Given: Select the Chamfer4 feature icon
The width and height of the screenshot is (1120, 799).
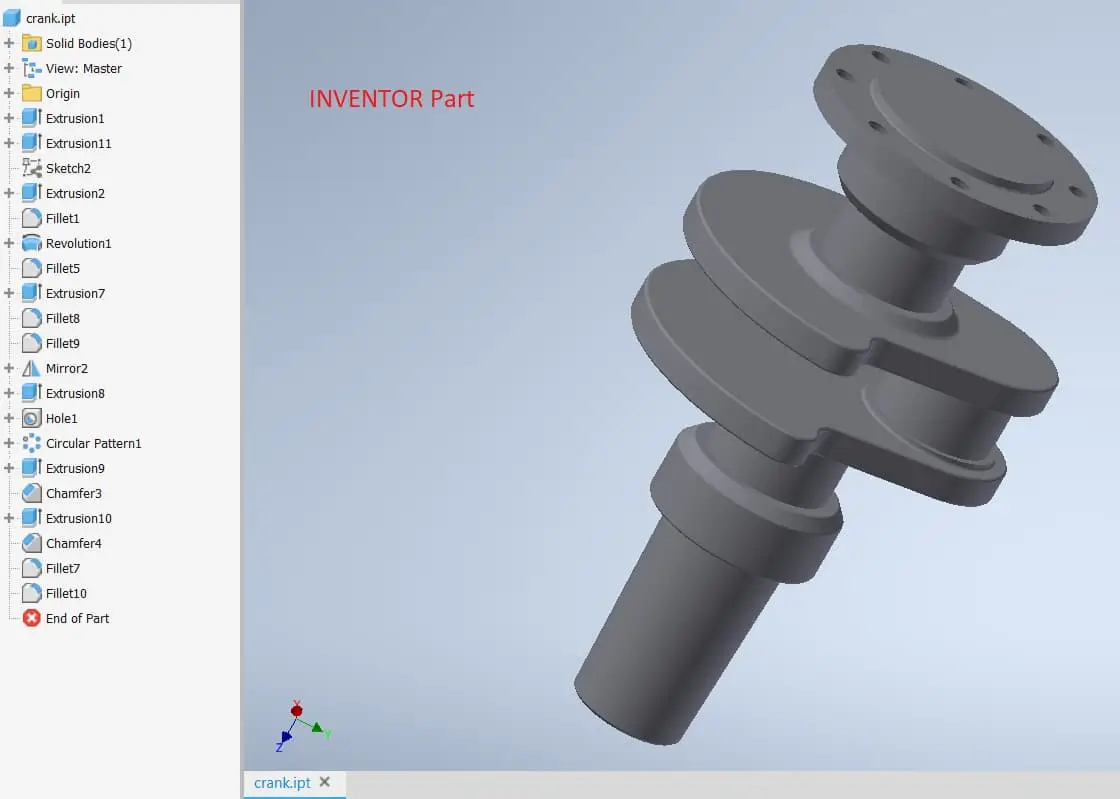Looking at the screenshot, I should (32, 543).
